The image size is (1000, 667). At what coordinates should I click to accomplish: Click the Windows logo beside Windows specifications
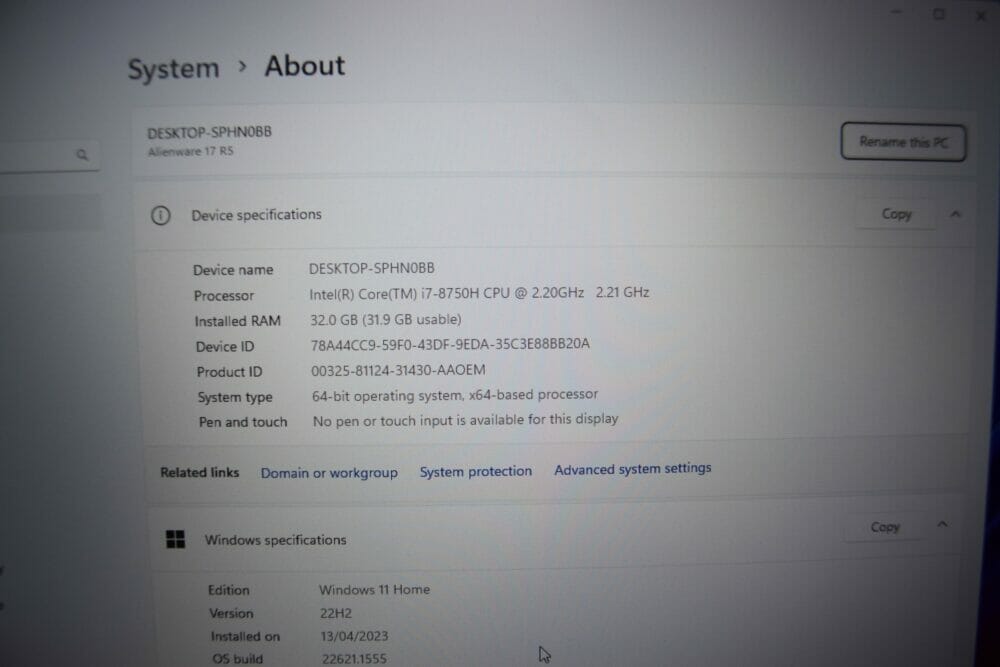175,539
